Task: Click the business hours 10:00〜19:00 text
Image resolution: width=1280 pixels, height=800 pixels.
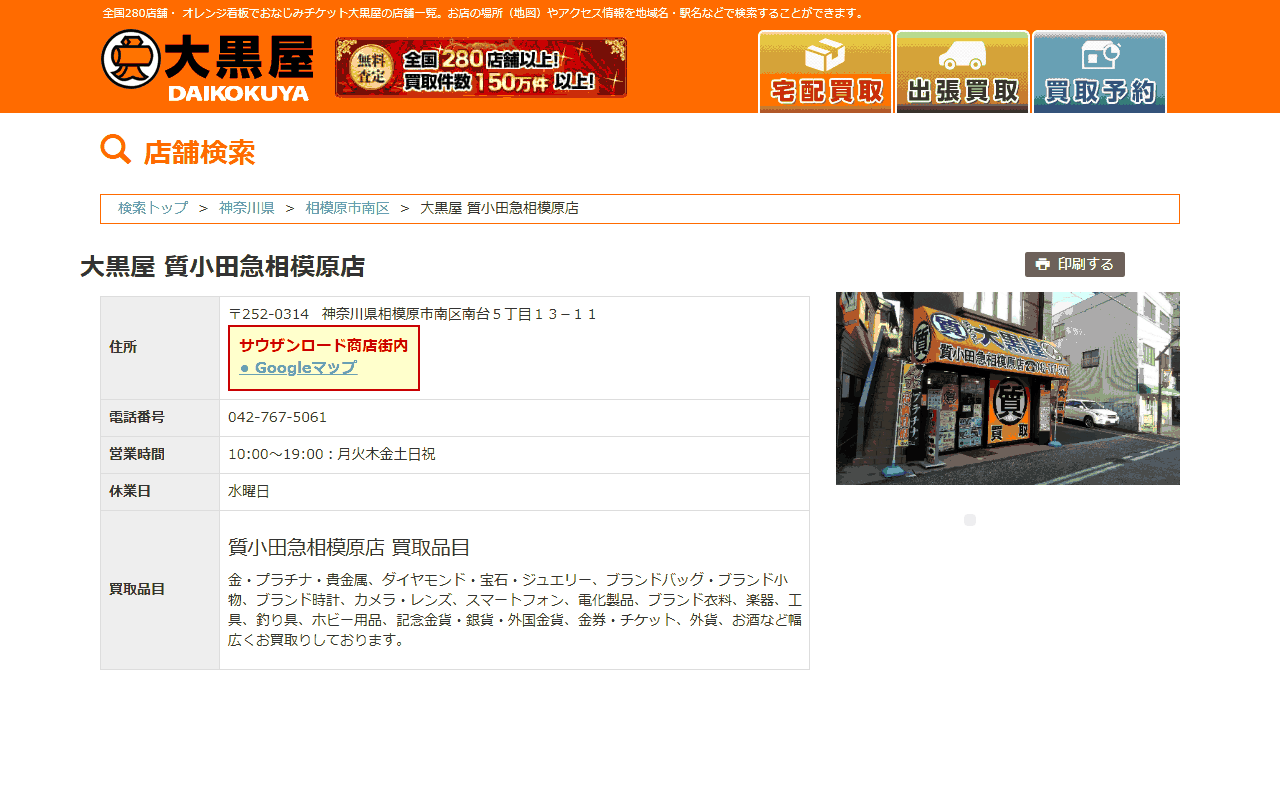Action: (x=331, y=454)
